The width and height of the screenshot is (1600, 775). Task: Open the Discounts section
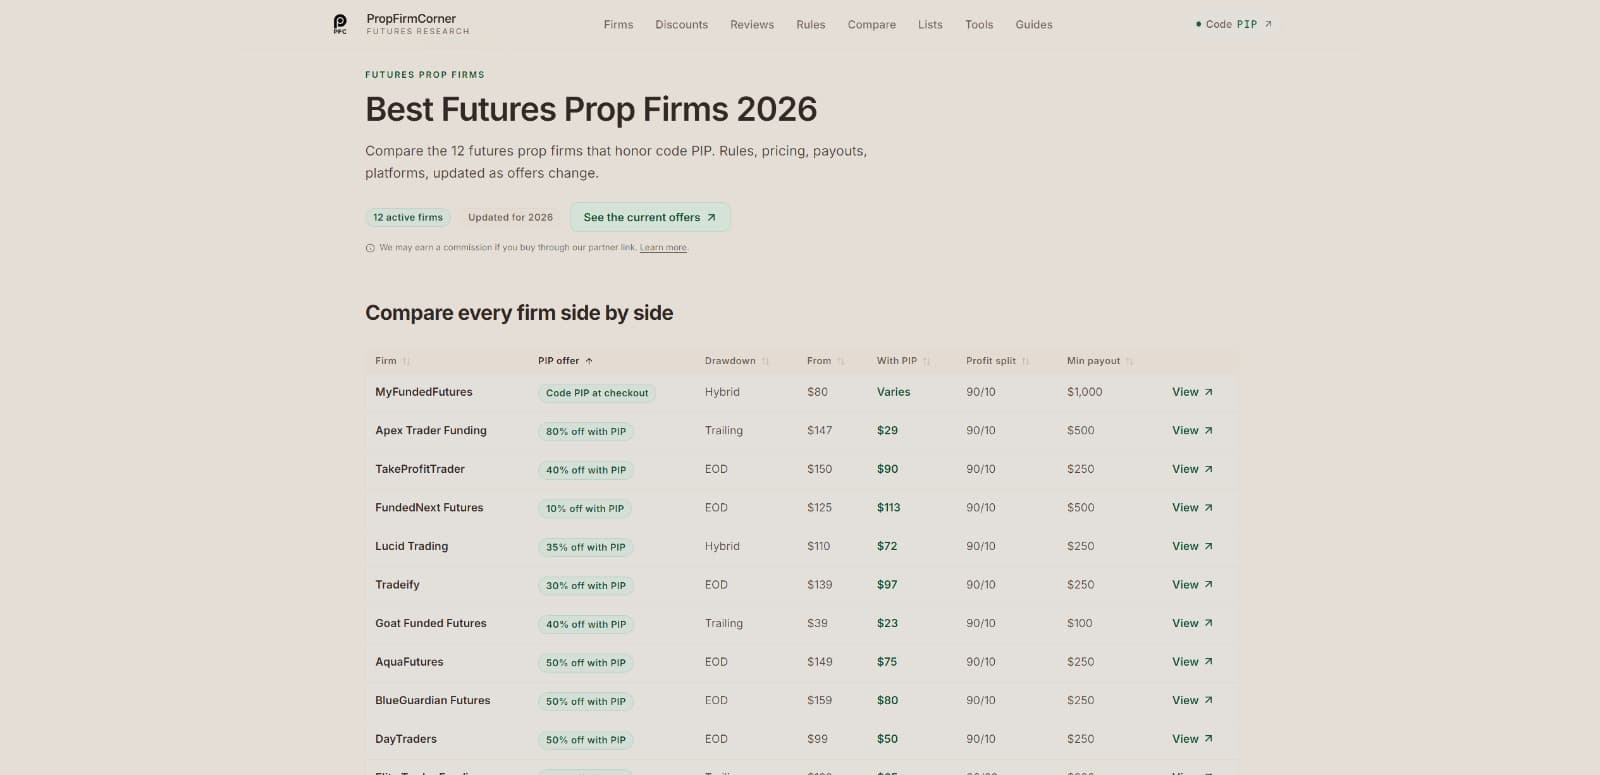[x=681, y=24]
